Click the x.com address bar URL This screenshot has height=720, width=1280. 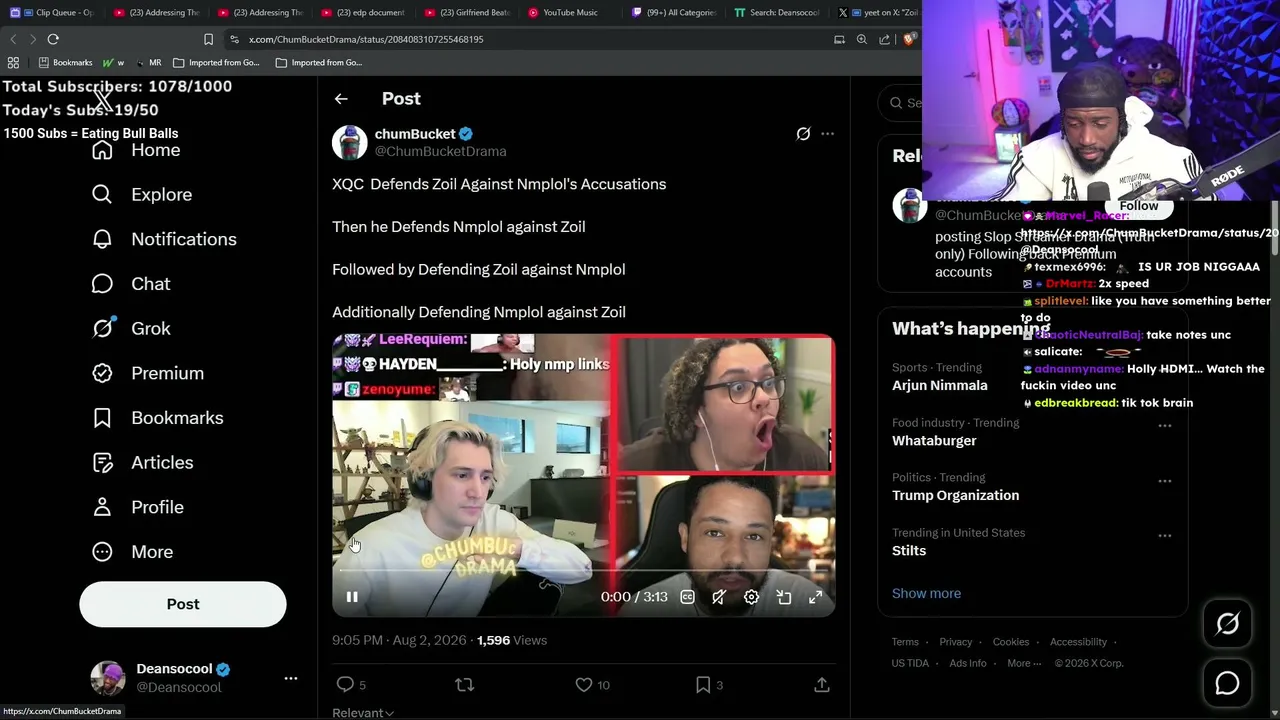click(x=366, y=39)
